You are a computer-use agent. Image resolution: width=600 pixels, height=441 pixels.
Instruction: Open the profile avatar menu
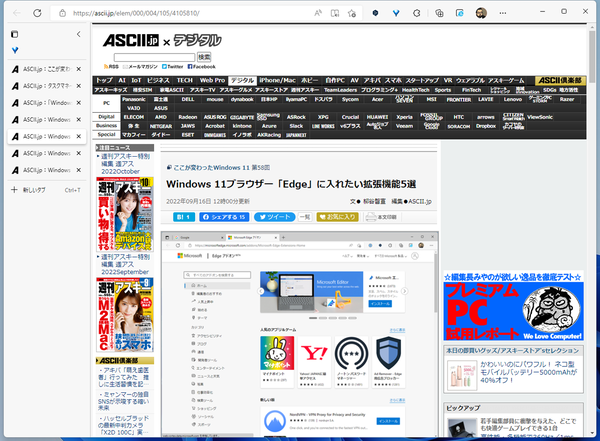[481, 13]
